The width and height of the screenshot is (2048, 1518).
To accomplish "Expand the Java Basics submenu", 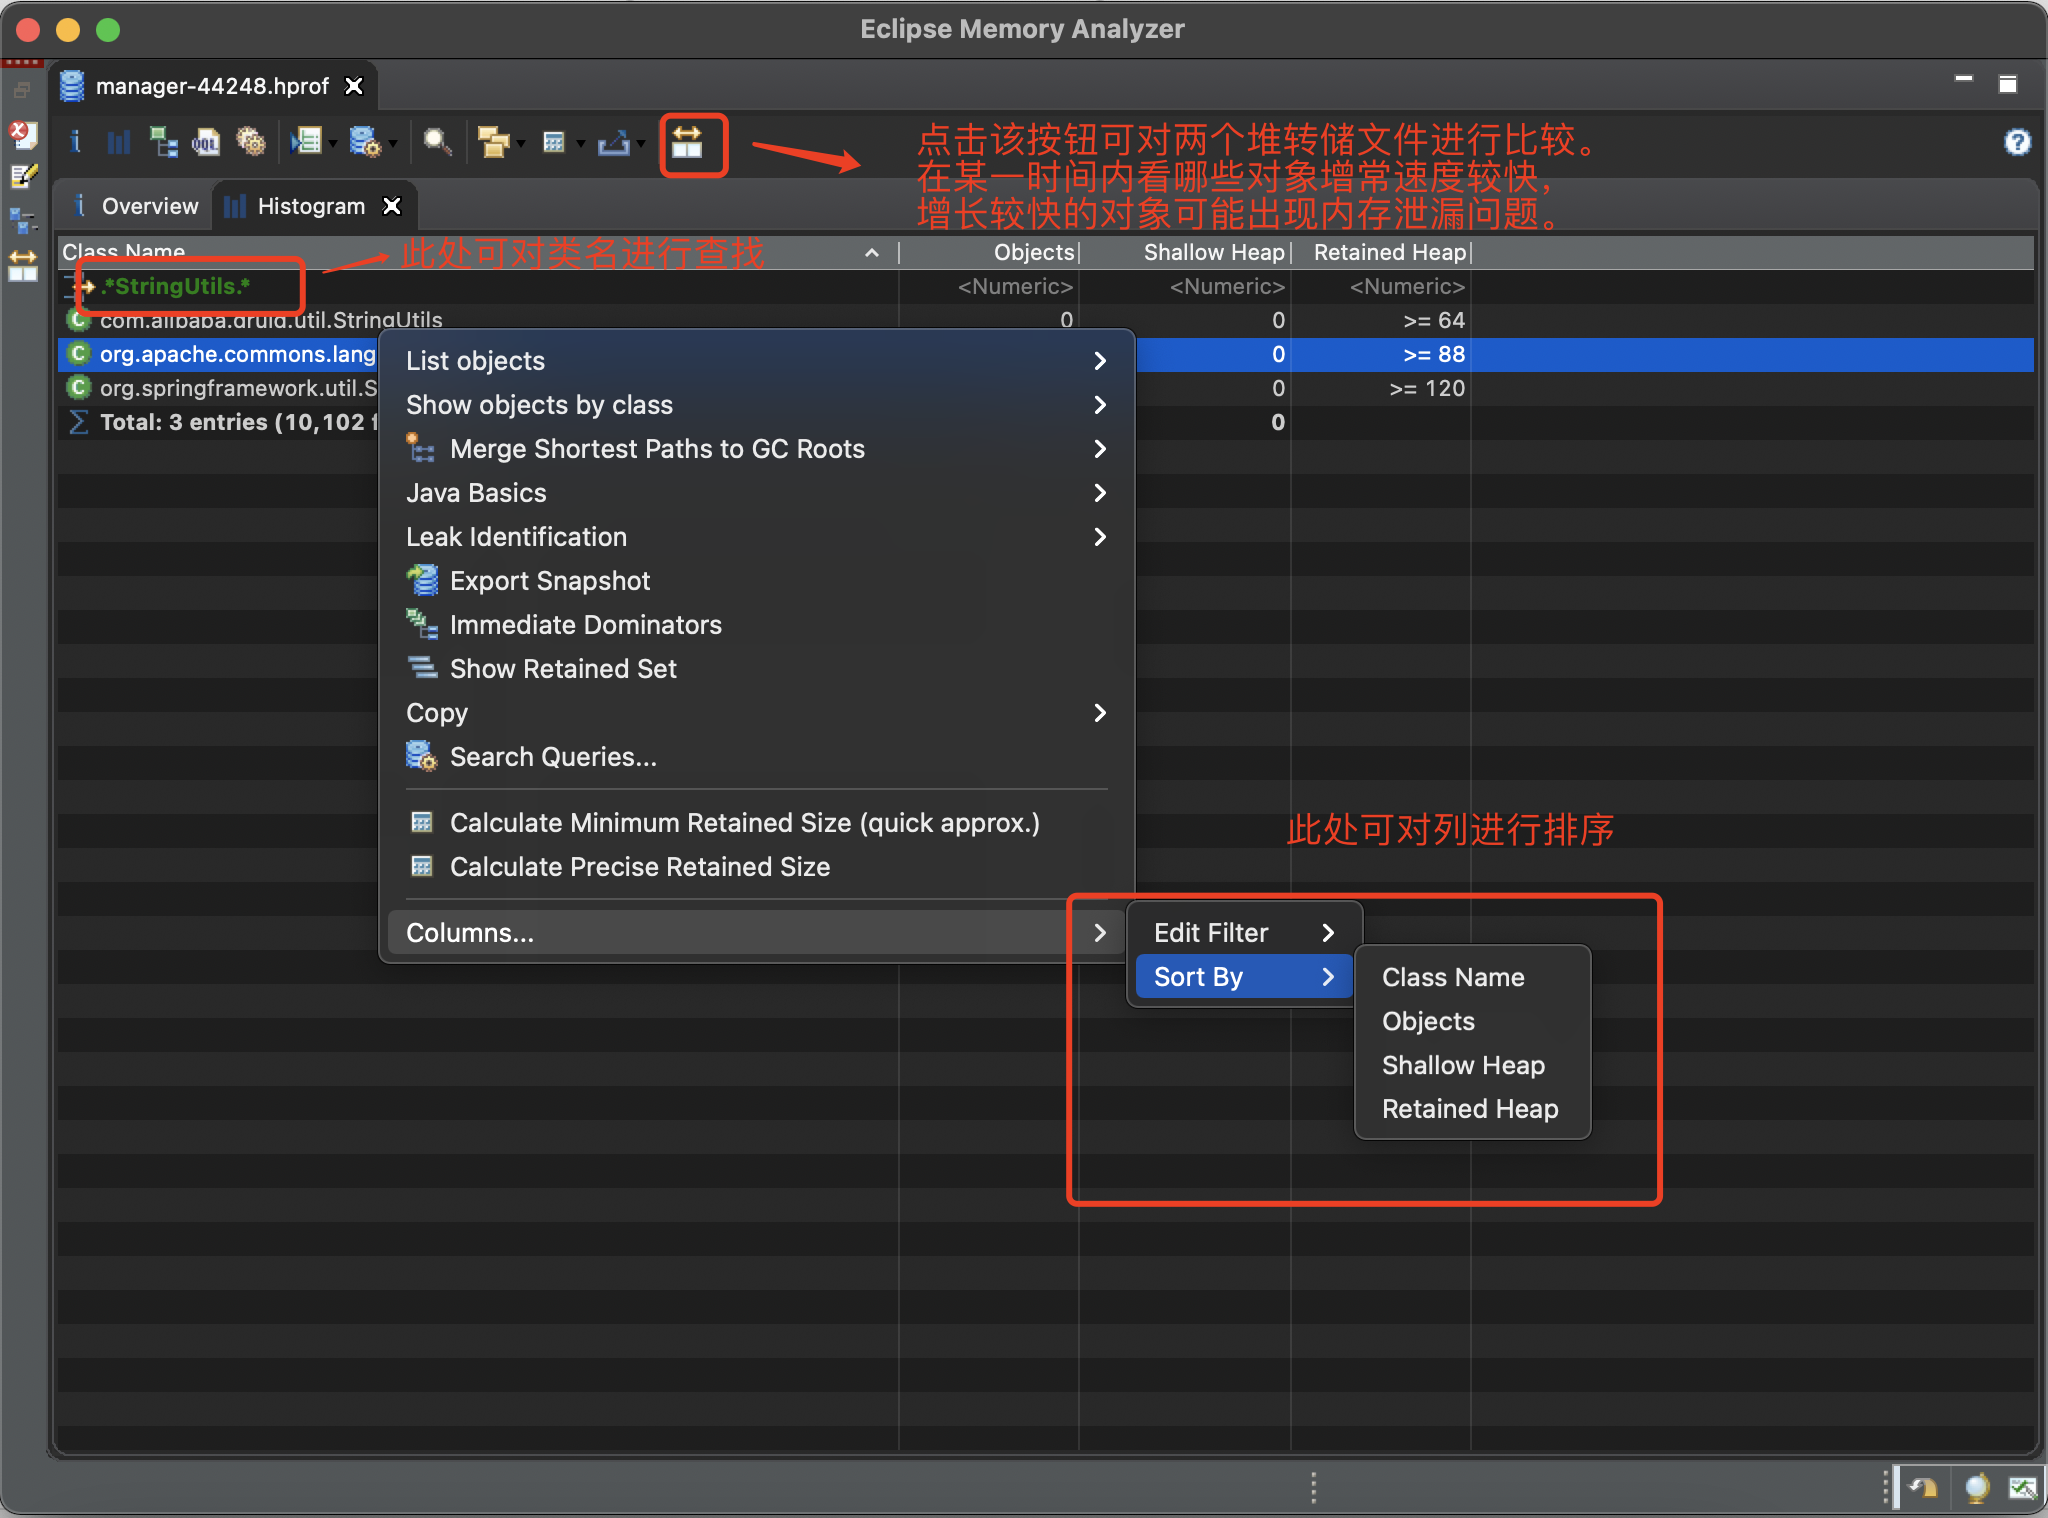I will 756,493.
